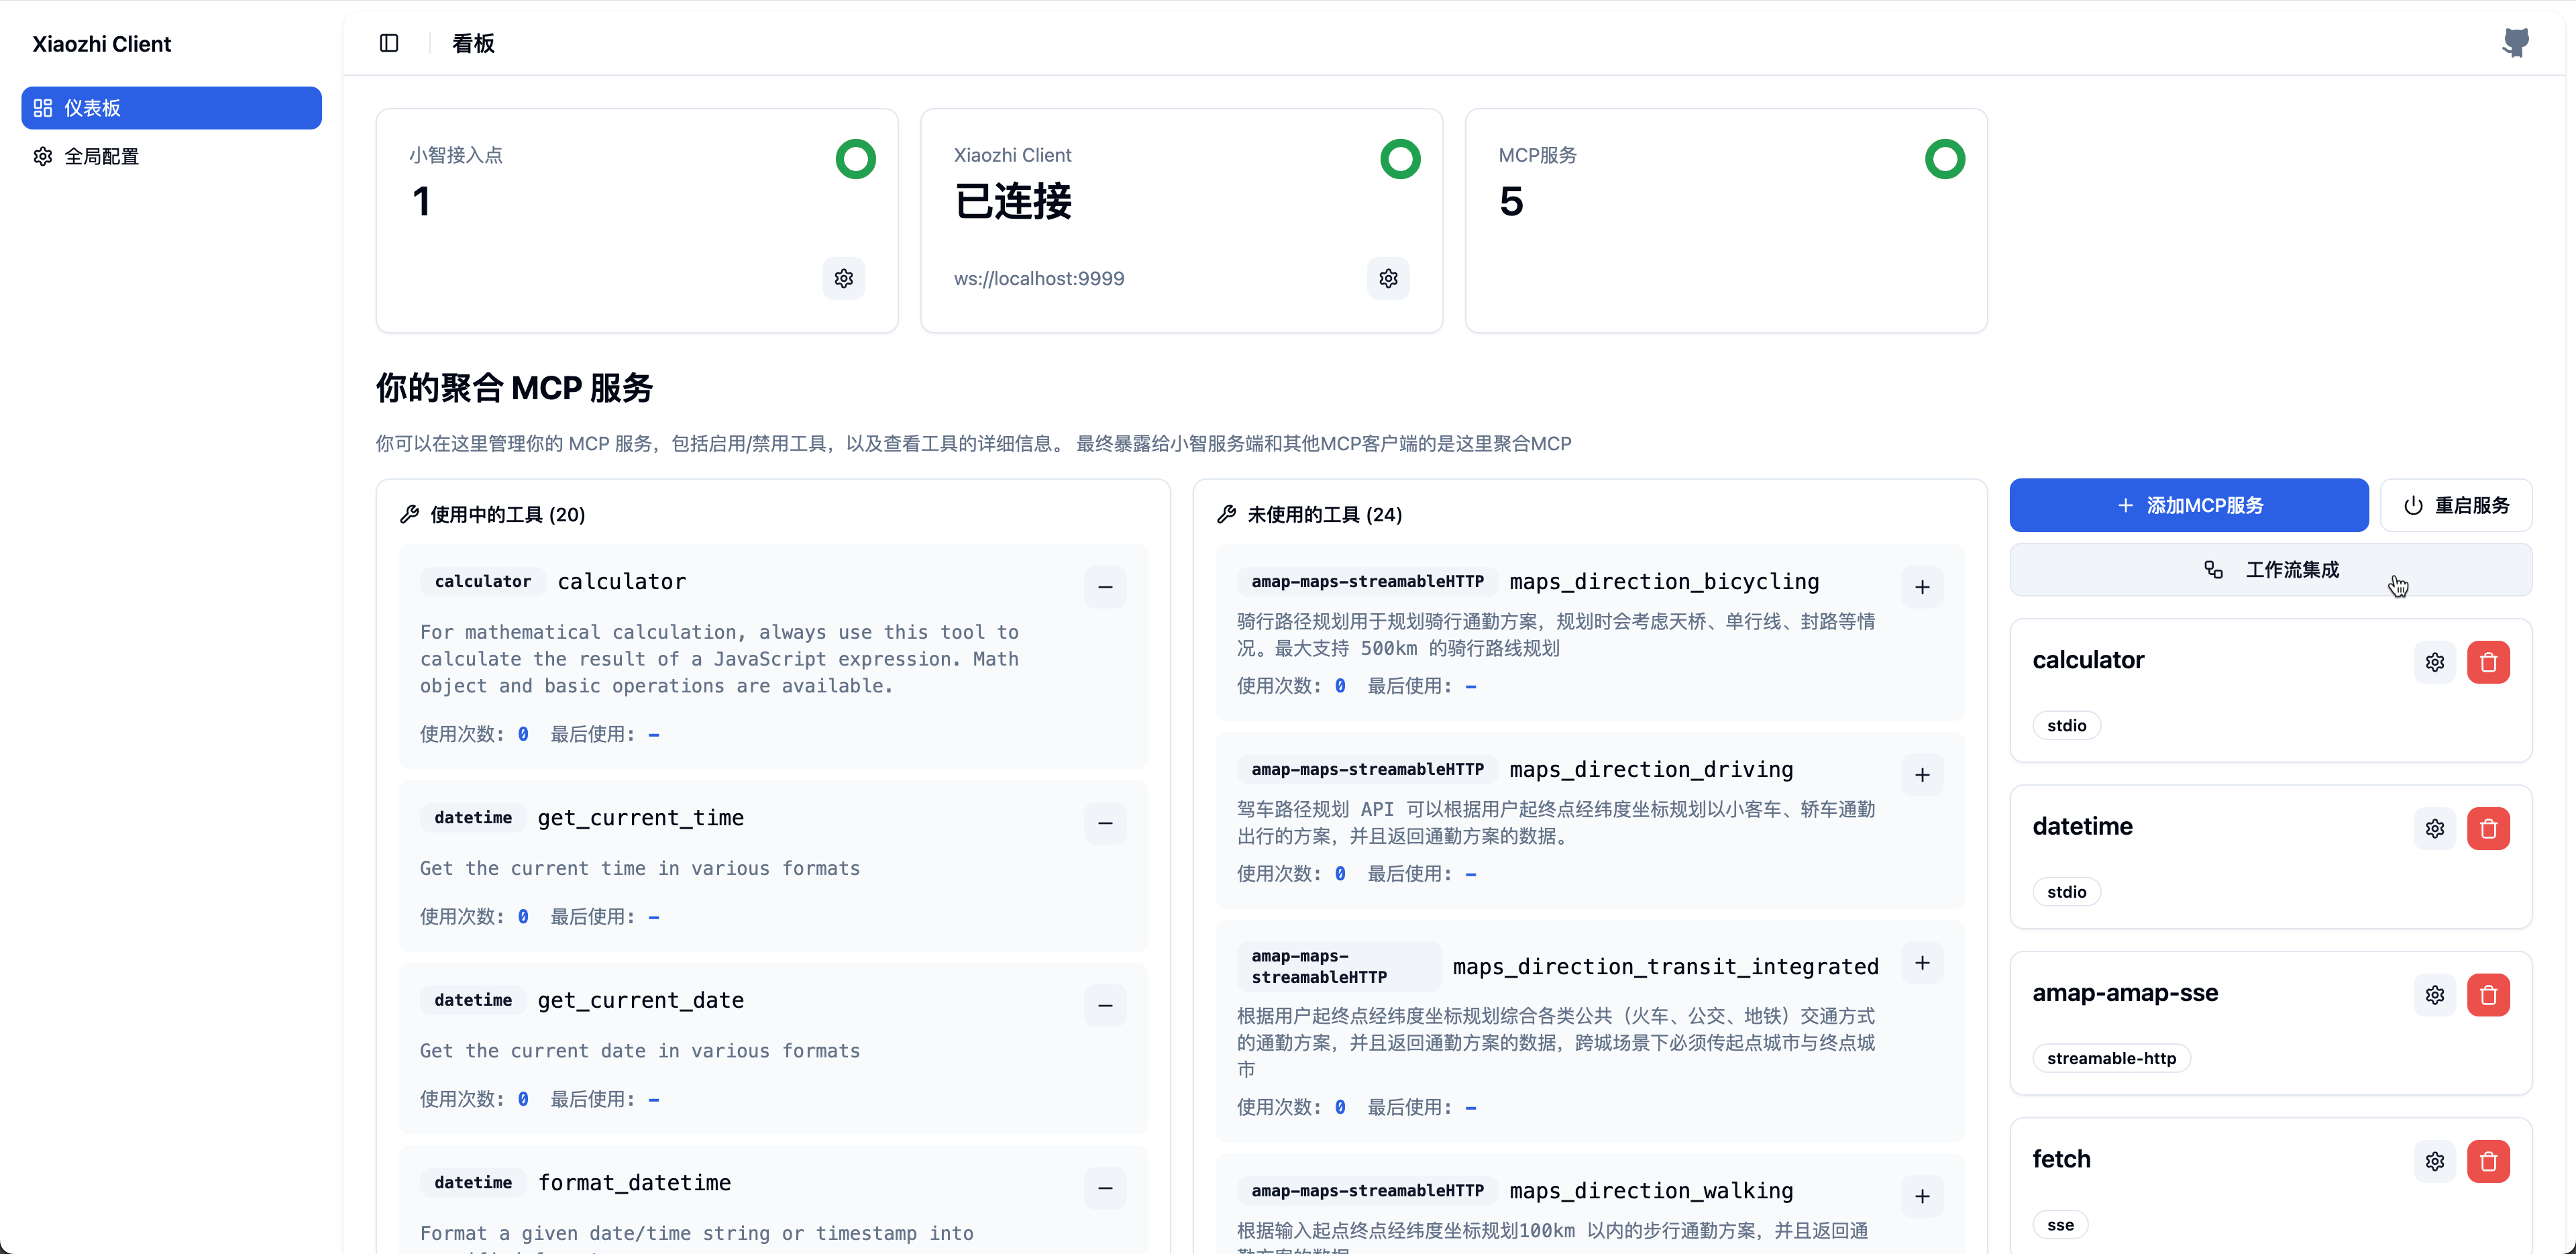Enable the maps_direction_transit_integrated tool

pyautogui.click(x=1921, y=963)
